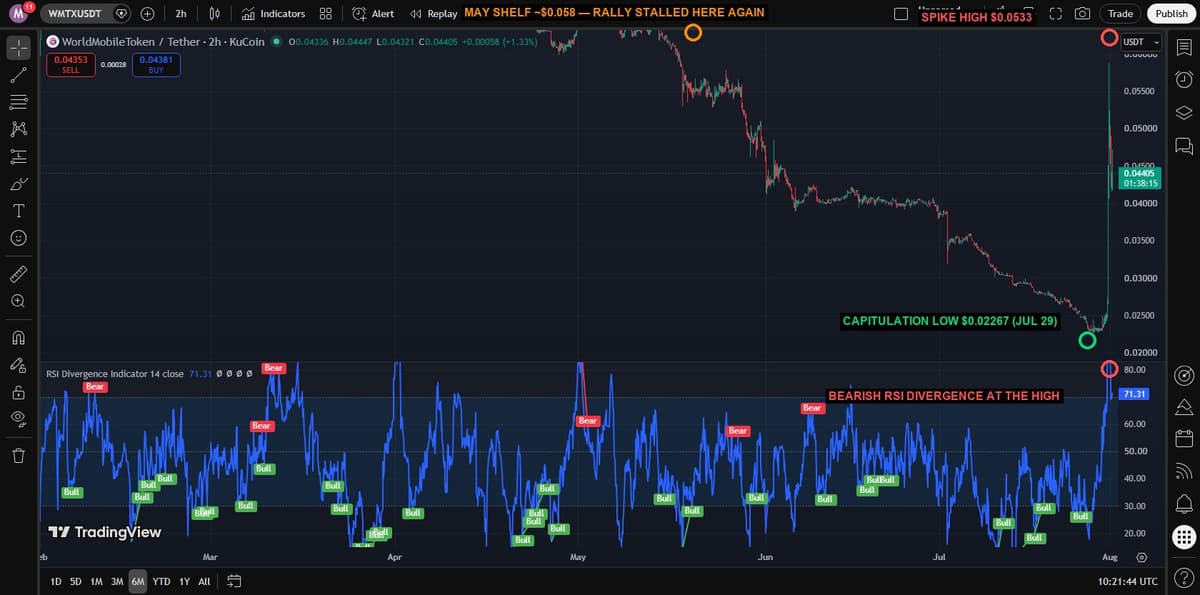Open the watchlist and details panel
Screen dimensions: 1200x595
point(1184,47)
